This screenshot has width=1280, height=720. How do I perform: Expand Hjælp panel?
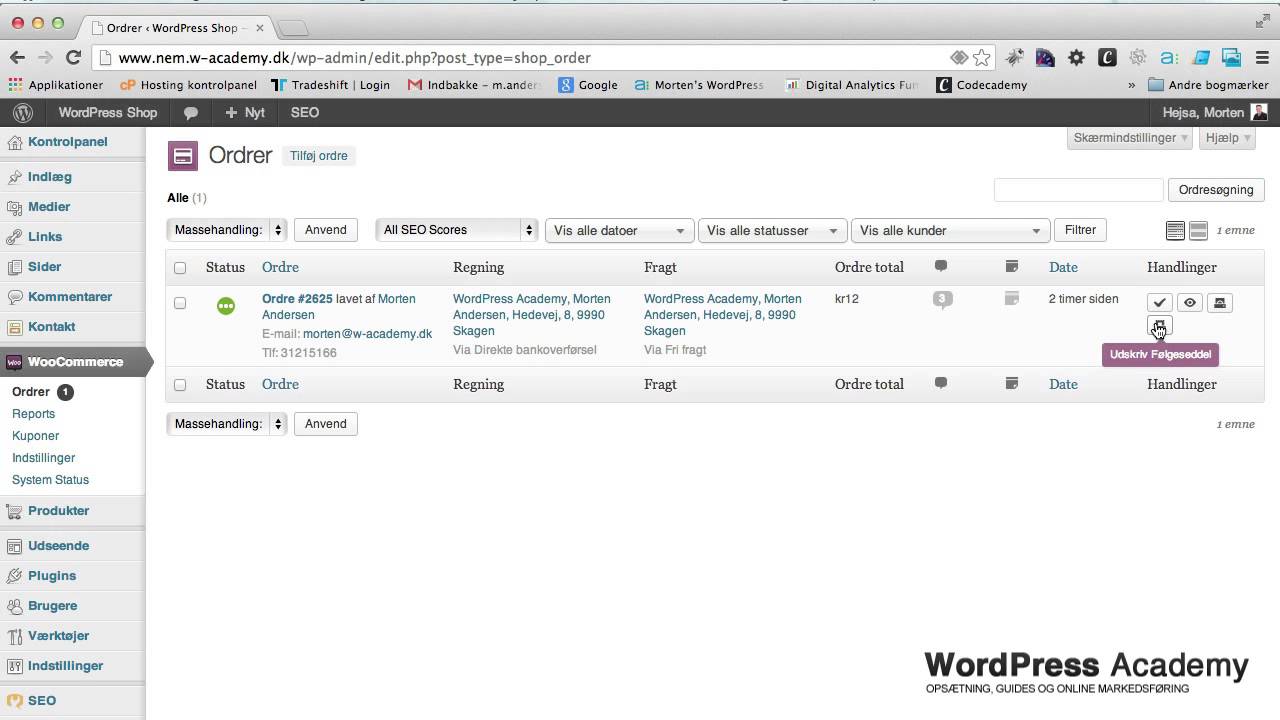point(1228,138)
